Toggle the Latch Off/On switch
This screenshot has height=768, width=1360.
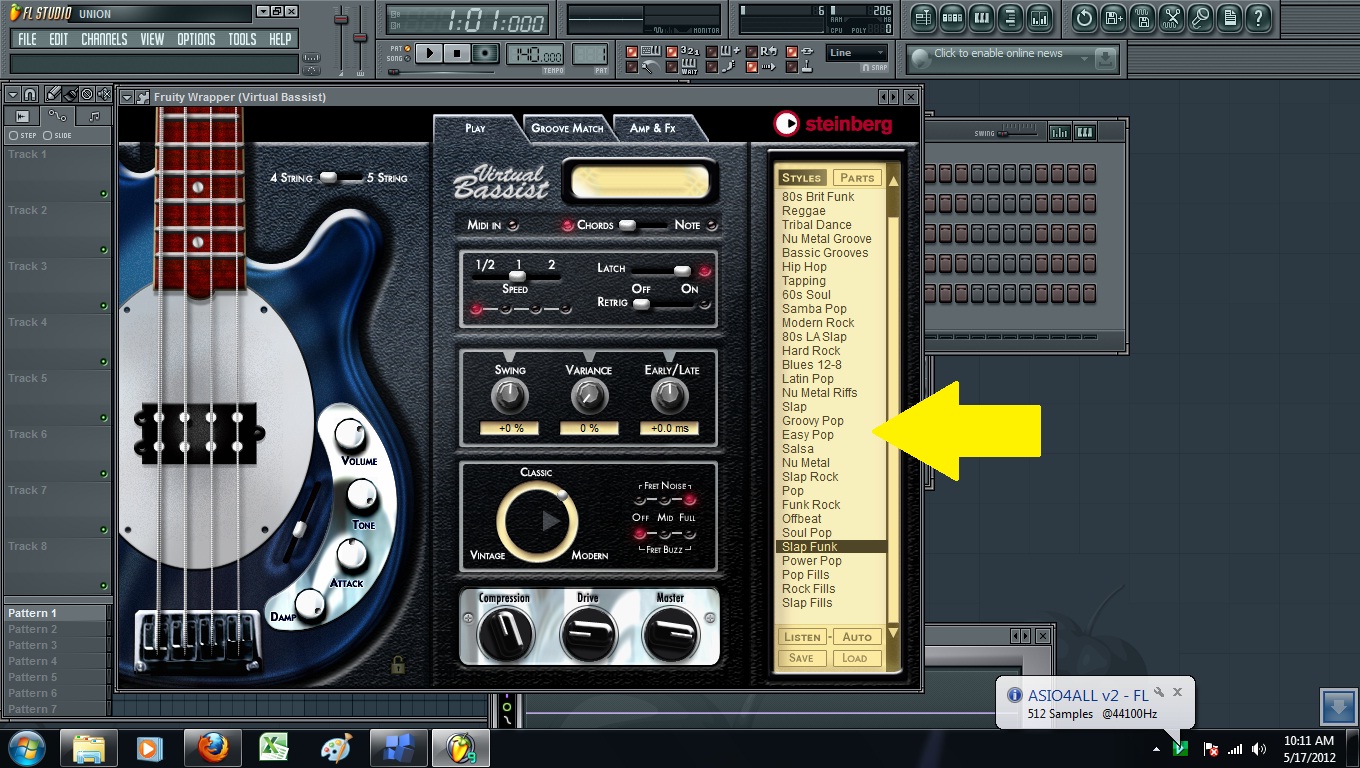663,271
